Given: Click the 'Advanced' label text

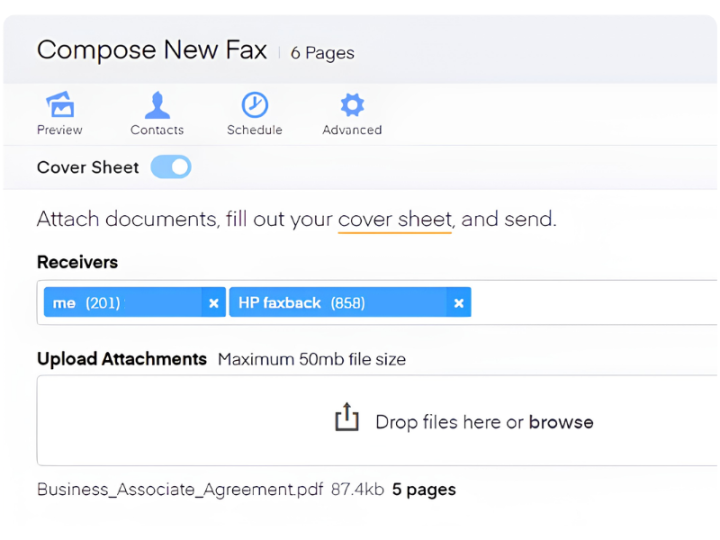Looking at the screenshot, I should click(352, 130).
